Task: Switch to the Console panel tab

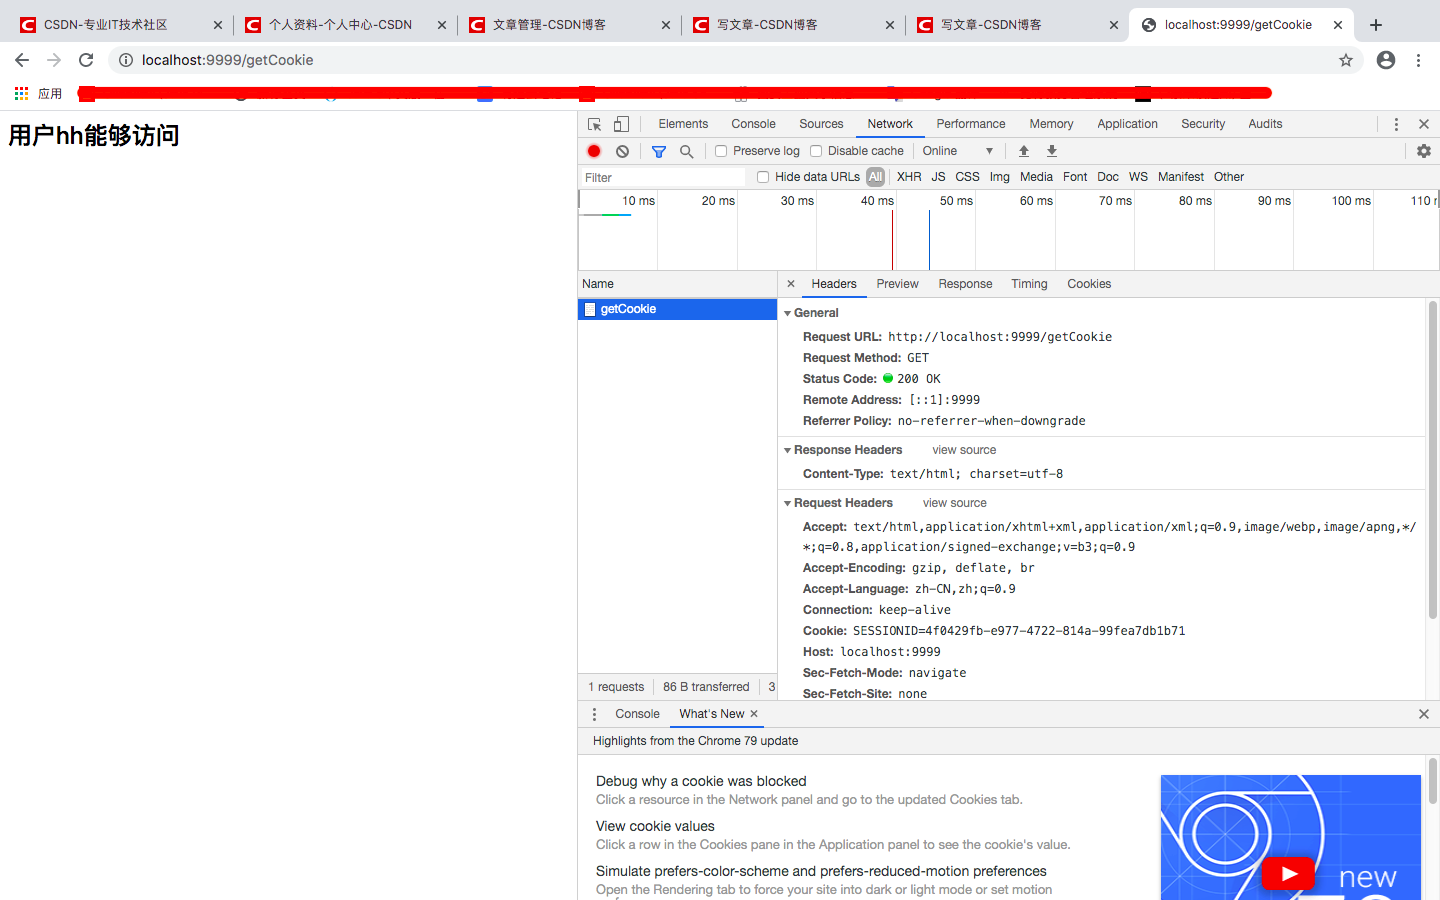Action: (x=753, y=124)
